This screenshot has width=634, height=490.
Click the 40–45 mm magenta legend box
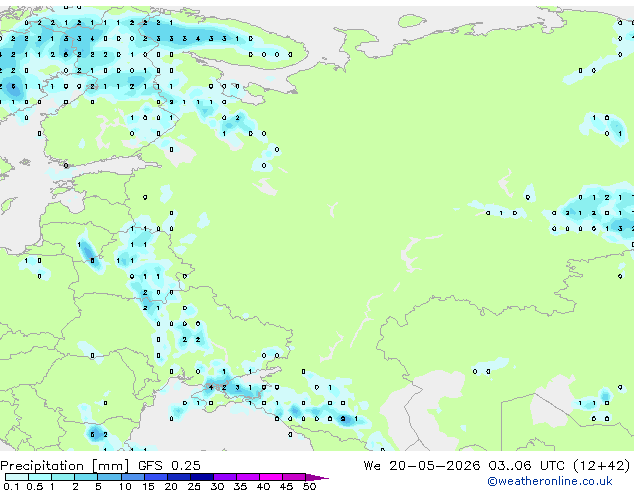point(271,477)
